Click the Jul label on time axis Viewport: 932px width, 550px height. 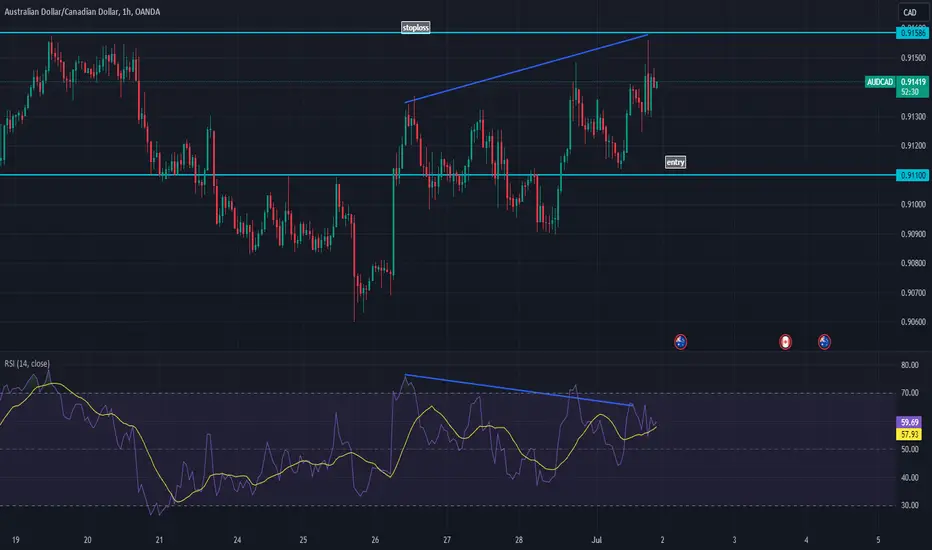597,540
